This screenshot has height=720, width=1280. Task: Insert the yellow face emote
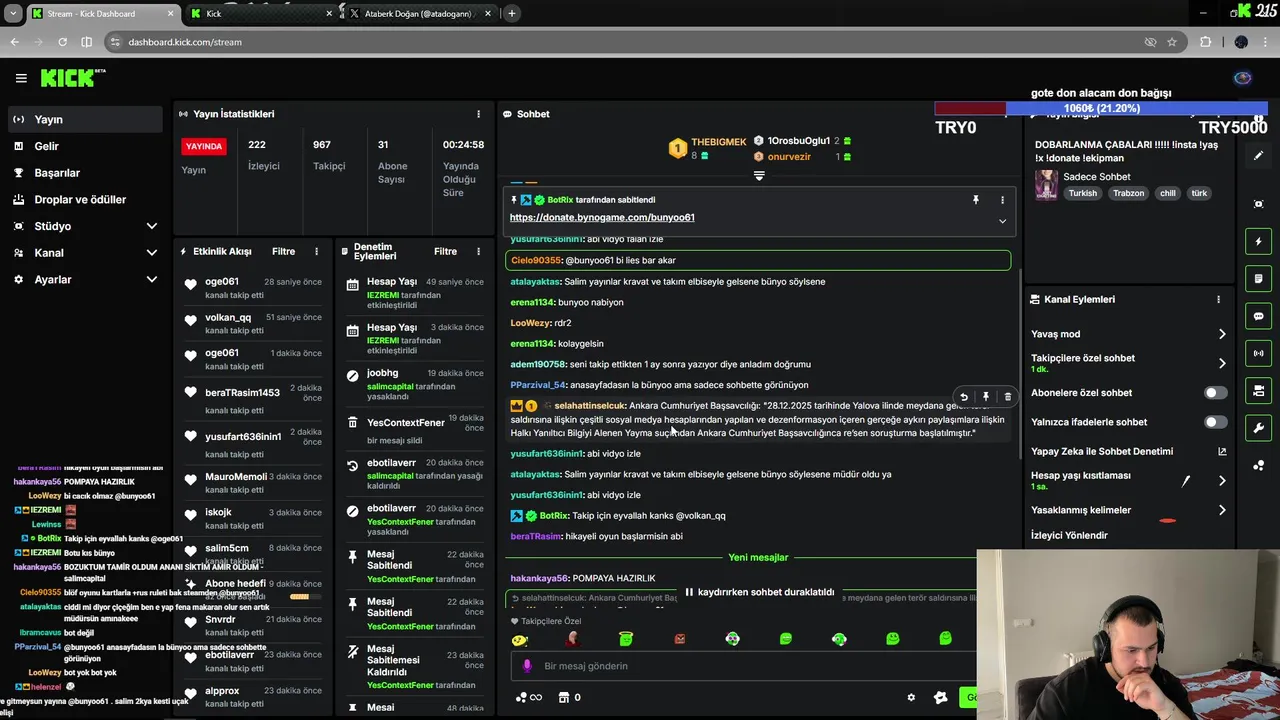[519, 639]
